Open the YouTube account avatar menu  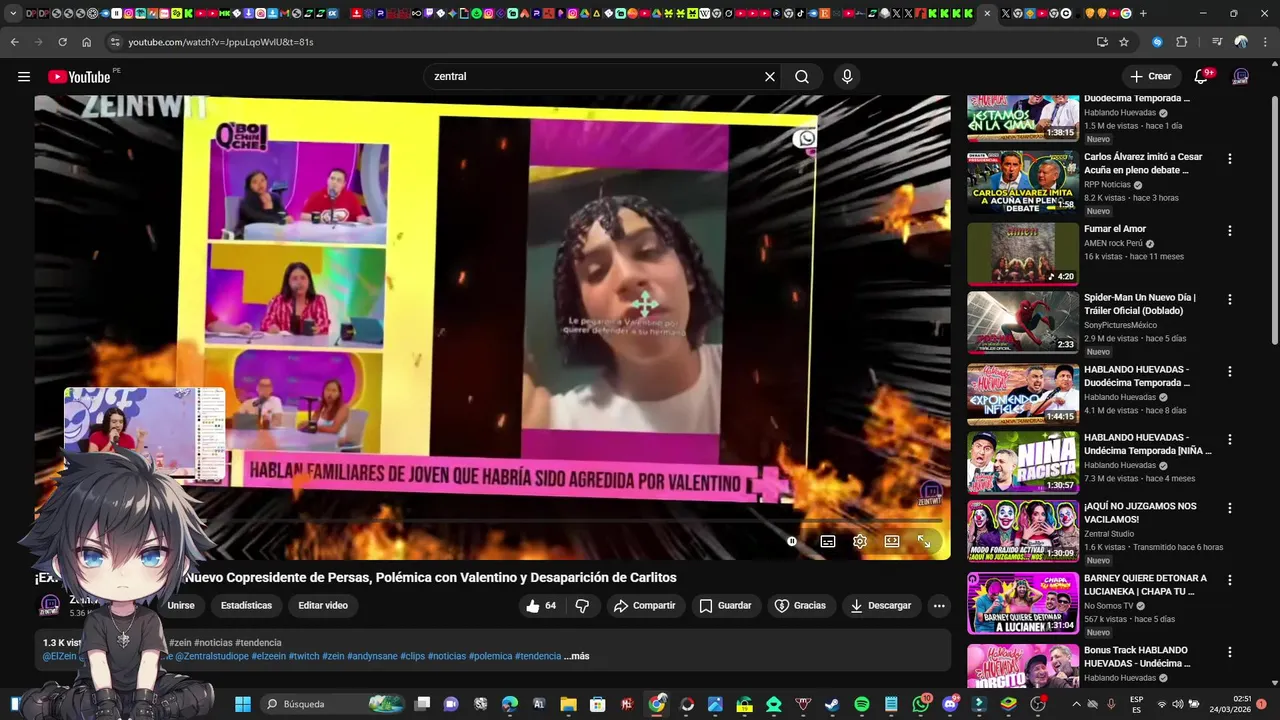(1241, 76)
